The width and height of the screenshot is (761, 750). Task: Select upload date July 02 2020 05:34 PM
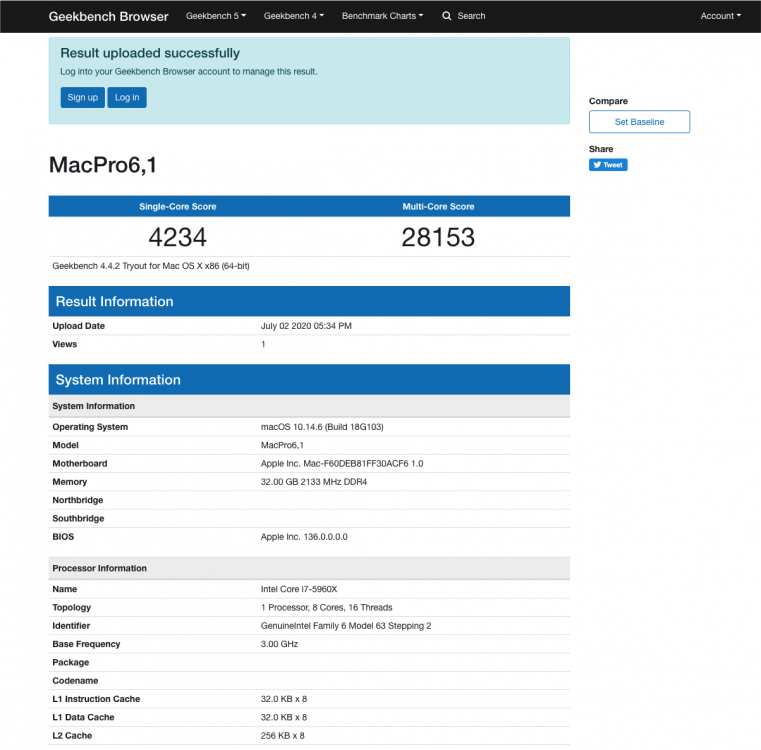(306, 326)
